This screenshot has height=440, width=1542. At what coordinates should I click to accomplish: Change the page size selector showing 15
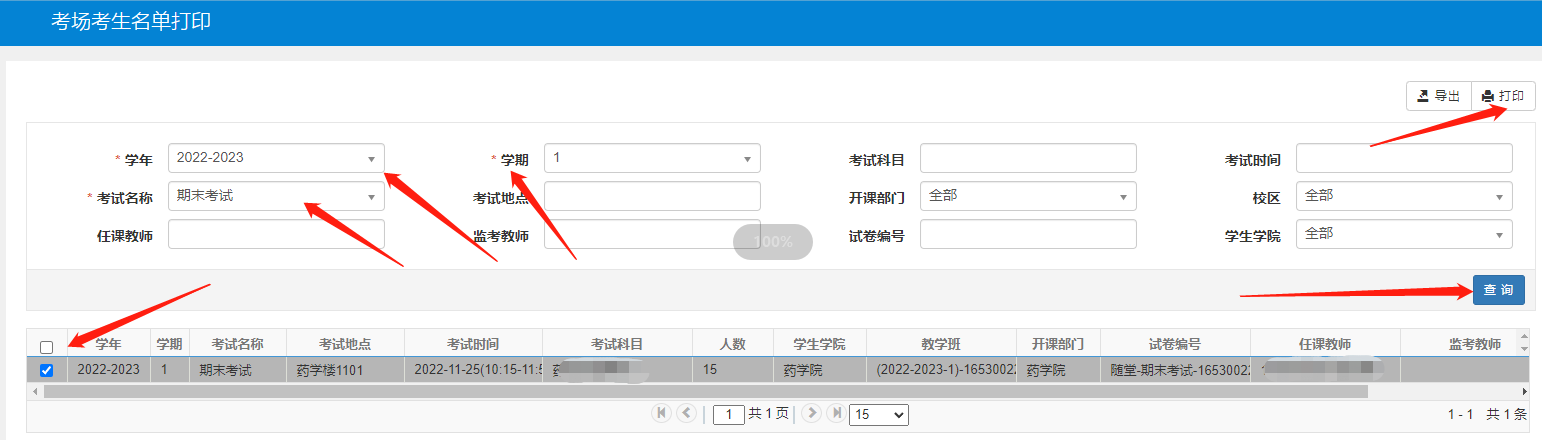pos(878,414)
